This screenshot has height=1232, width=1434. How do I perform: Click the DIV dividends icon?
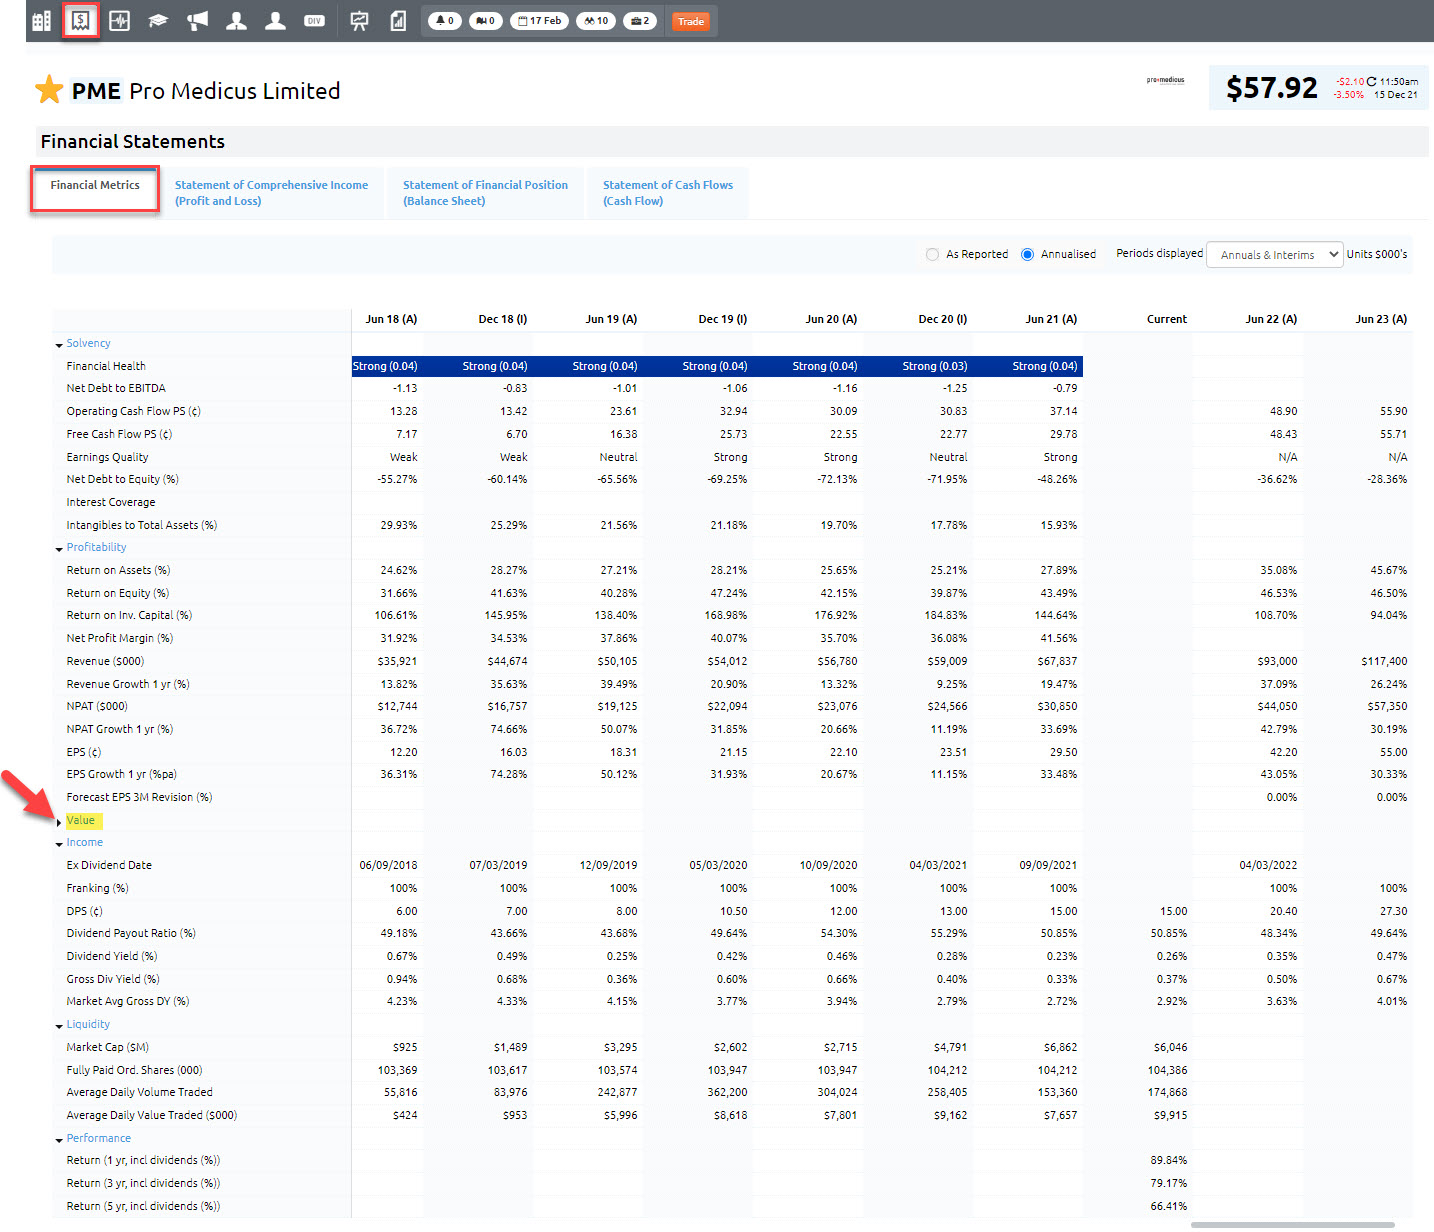[x=314, y=21]
